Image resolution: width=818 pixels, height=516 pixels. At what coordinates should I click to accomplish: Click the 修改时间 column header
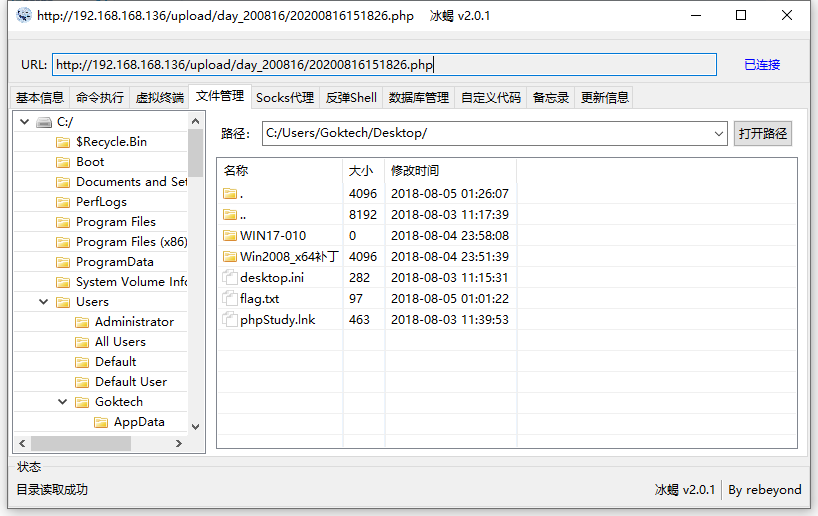click(x=451, y=171)
